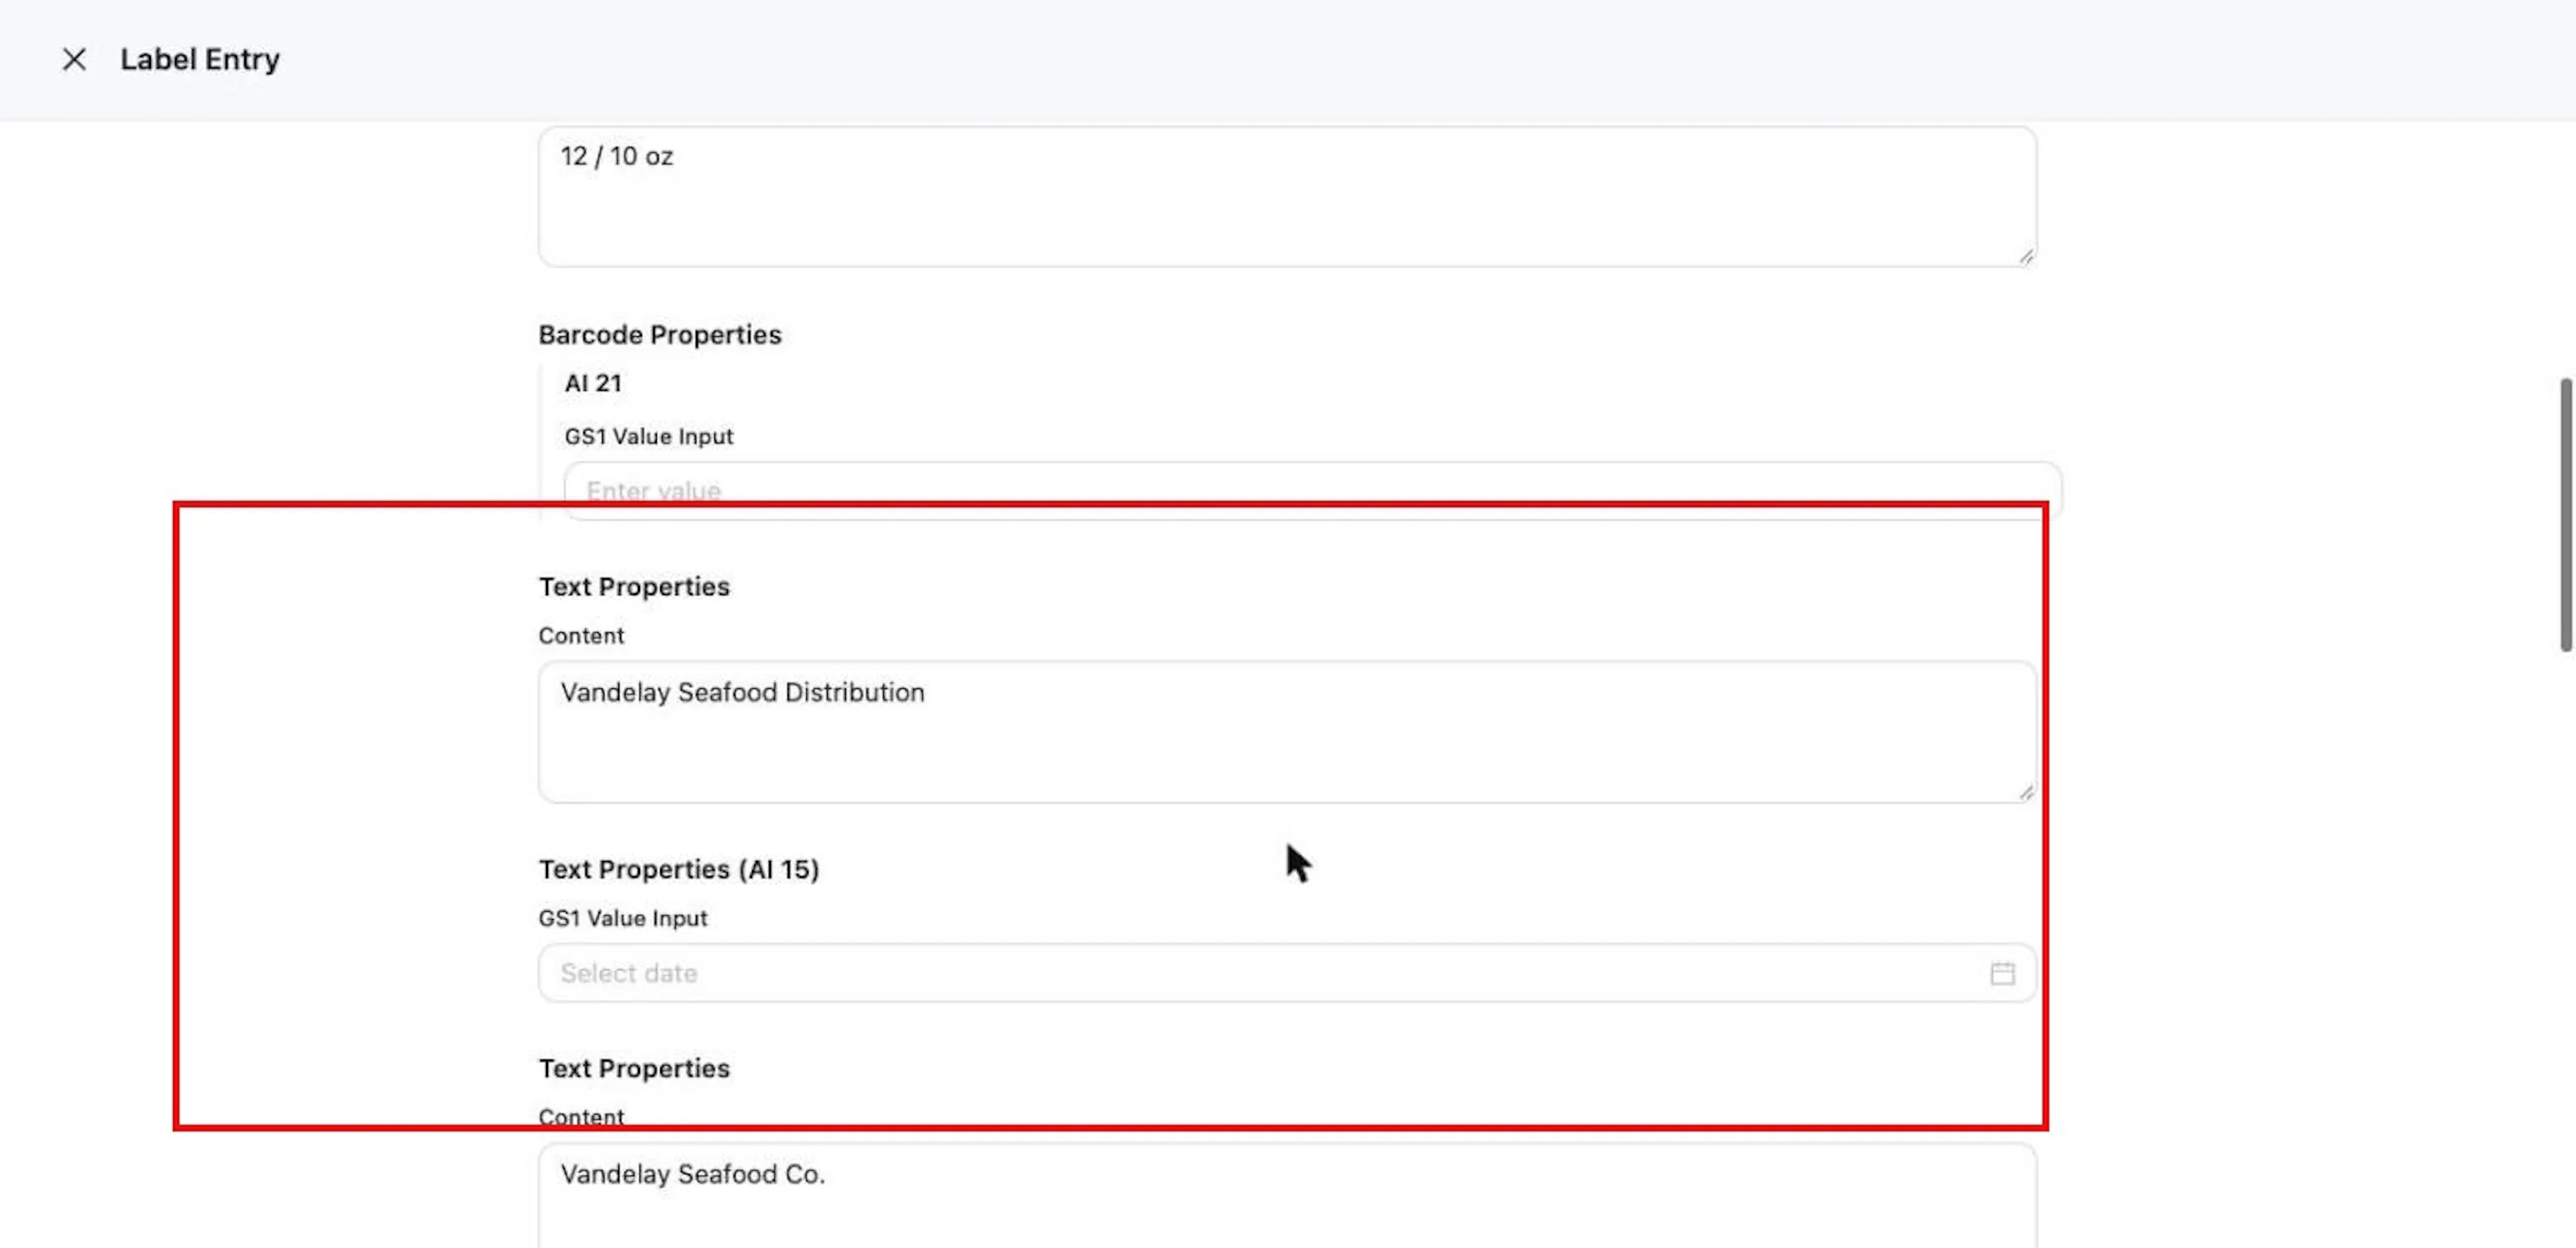Screen dimensions: 2576x1248
Task: Click the 'Label Entry' title
Action: click(200, 59)
